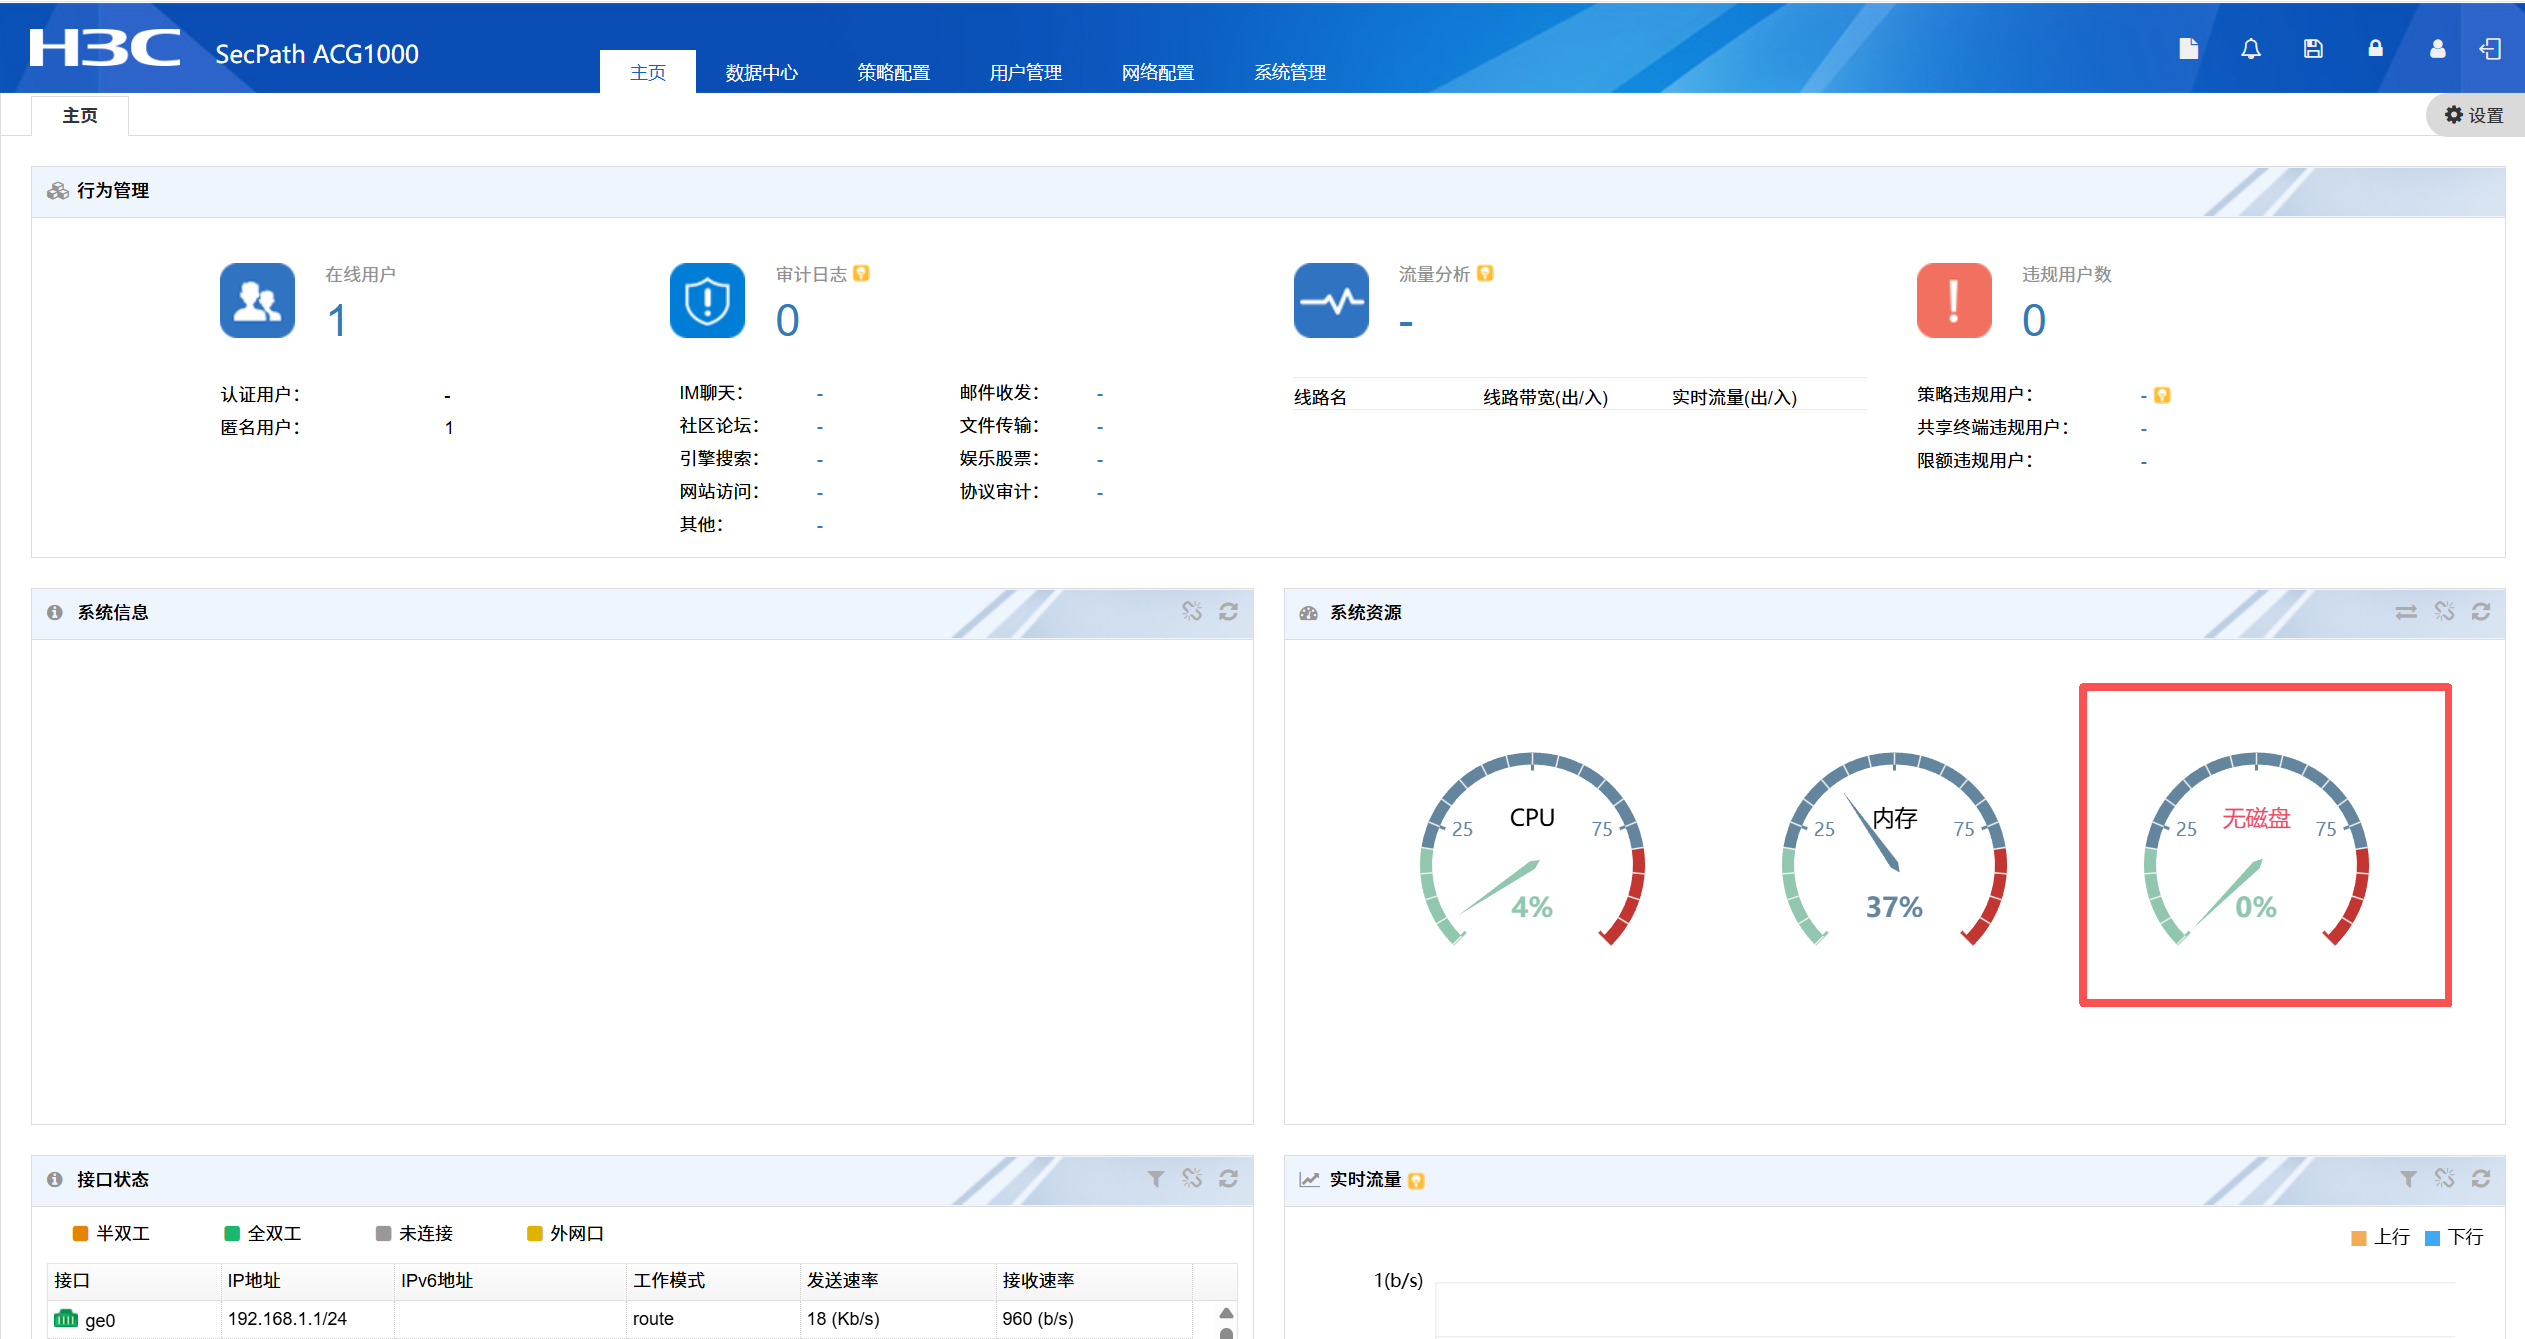This screenshot has width=2525, height=1339.
Task: Open the user account icon
Action: (x=2437, y=49)
